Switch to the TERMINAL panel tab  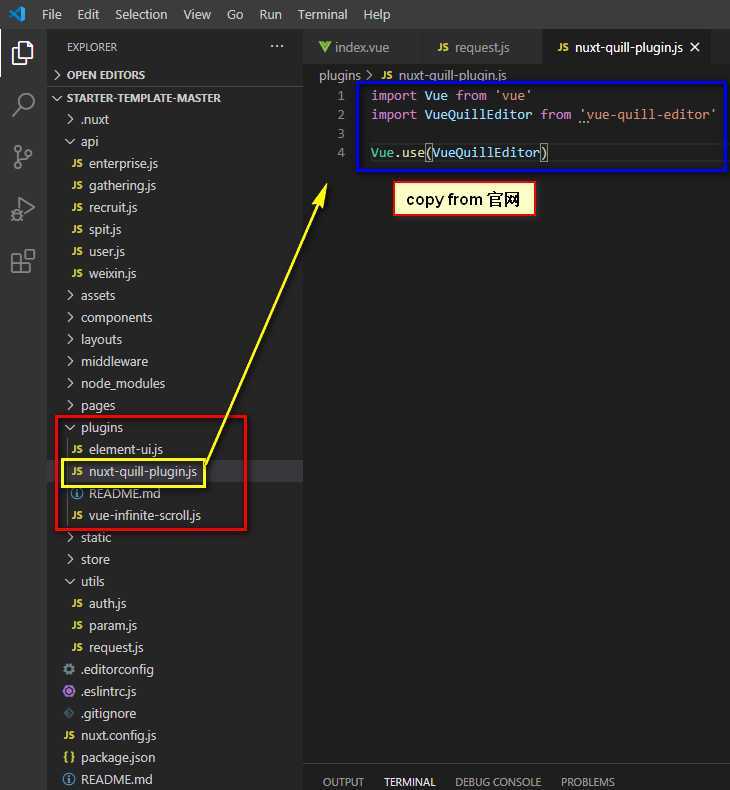[410, 782]
